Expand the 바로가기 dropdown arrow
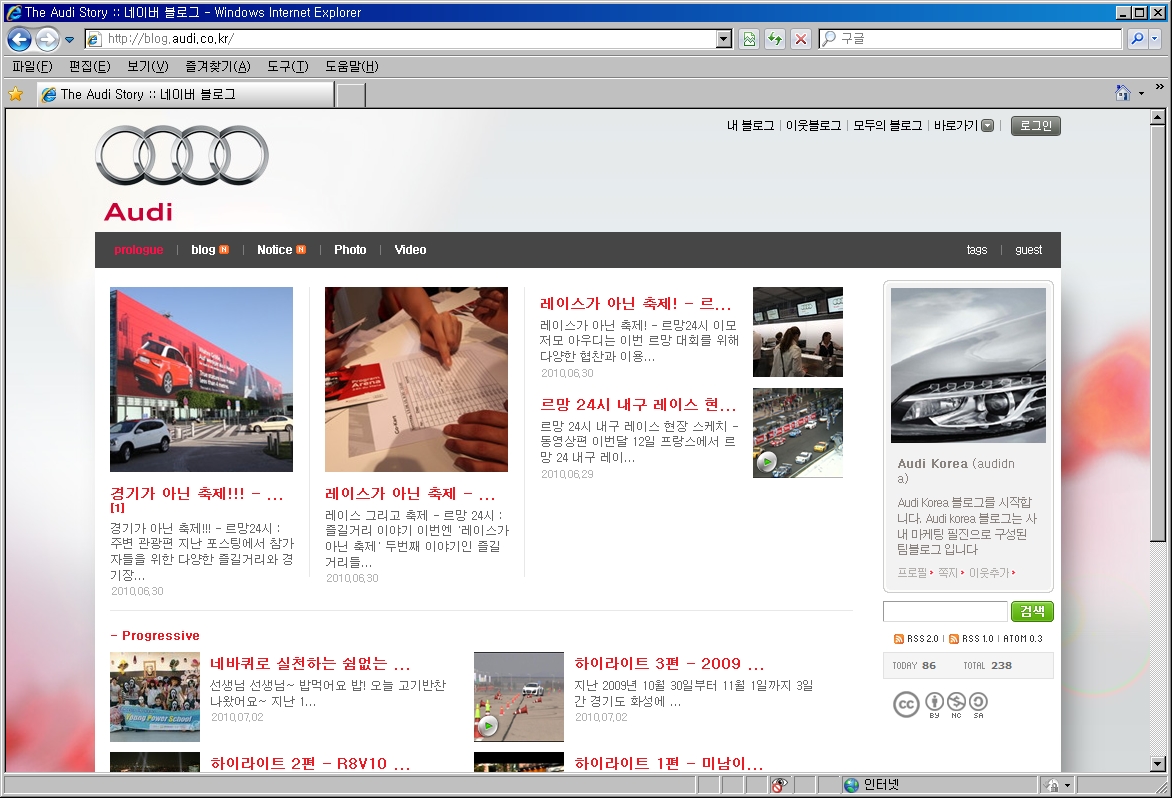1172x798 pixels. (x=987, y=126)
